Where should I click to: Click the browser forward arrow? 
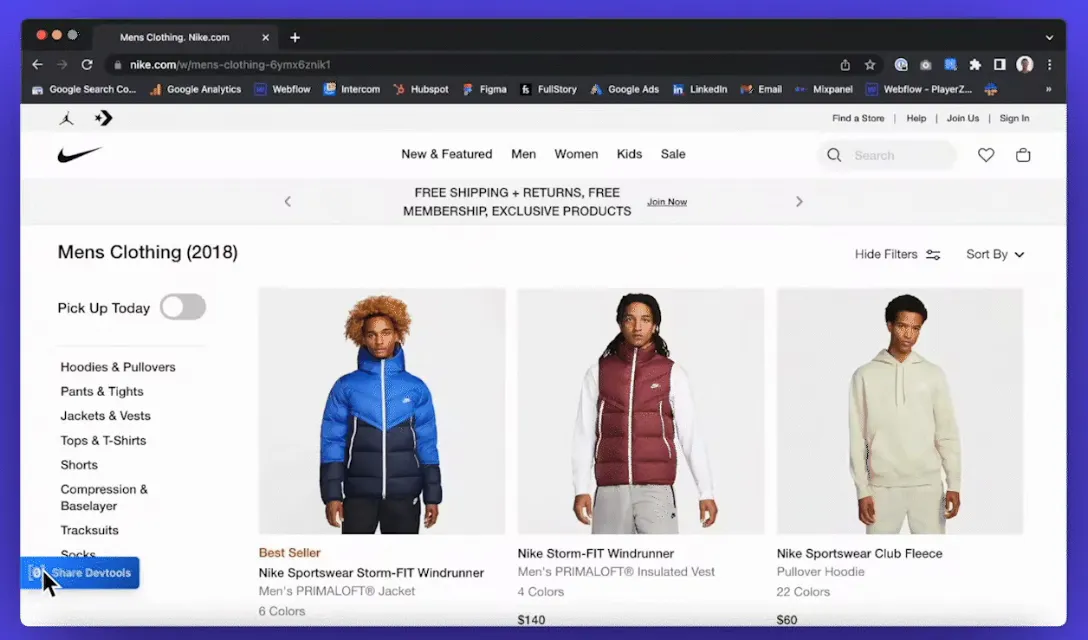pyautogui.click(x=62, y=65)
